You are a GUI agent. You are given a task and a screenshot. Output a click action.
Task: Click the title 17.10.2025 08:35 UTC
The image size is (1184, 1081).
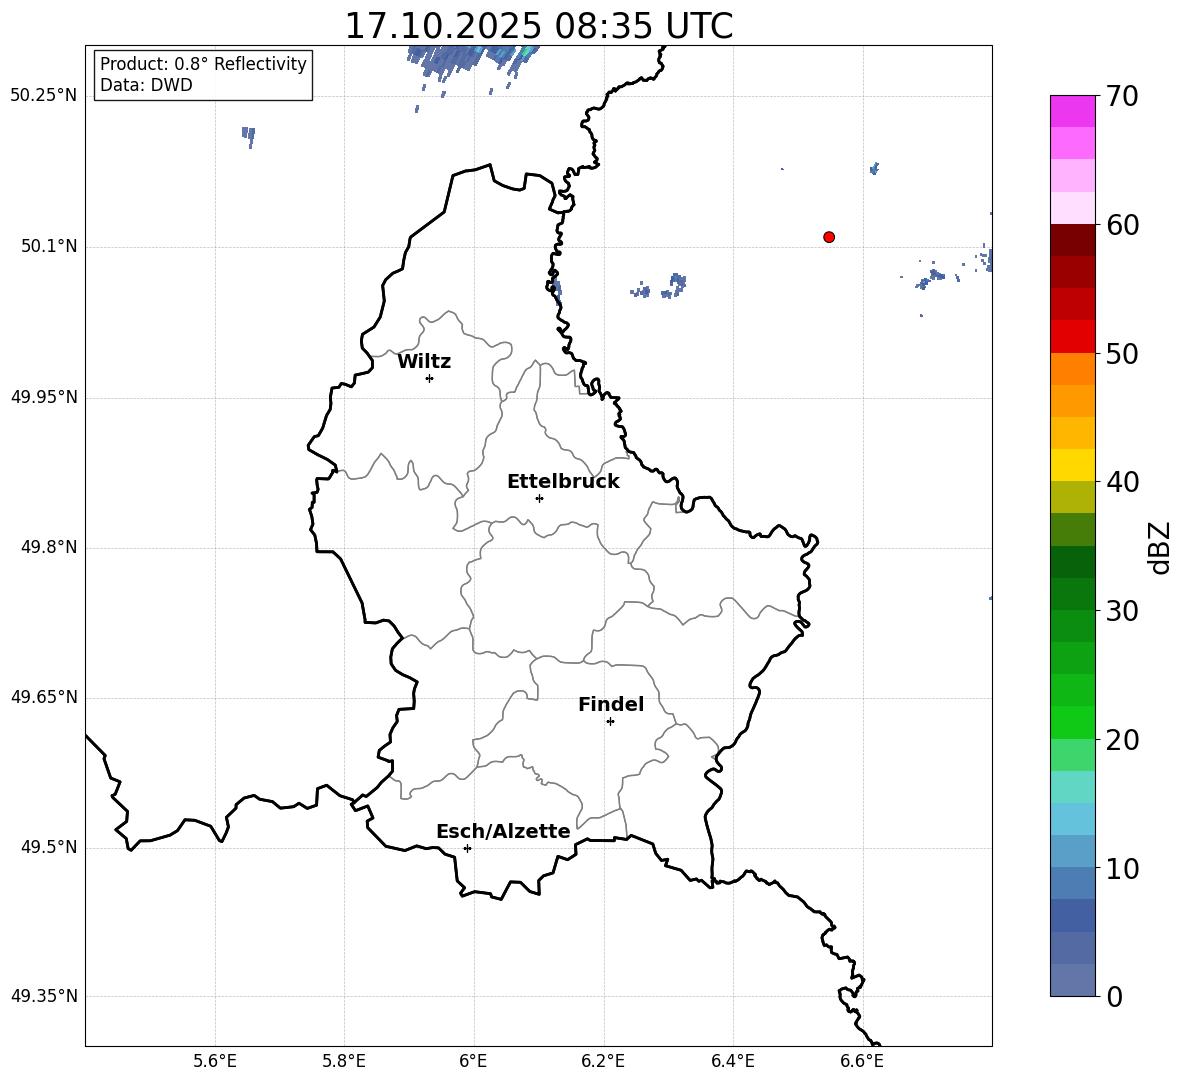pos(538,26)
